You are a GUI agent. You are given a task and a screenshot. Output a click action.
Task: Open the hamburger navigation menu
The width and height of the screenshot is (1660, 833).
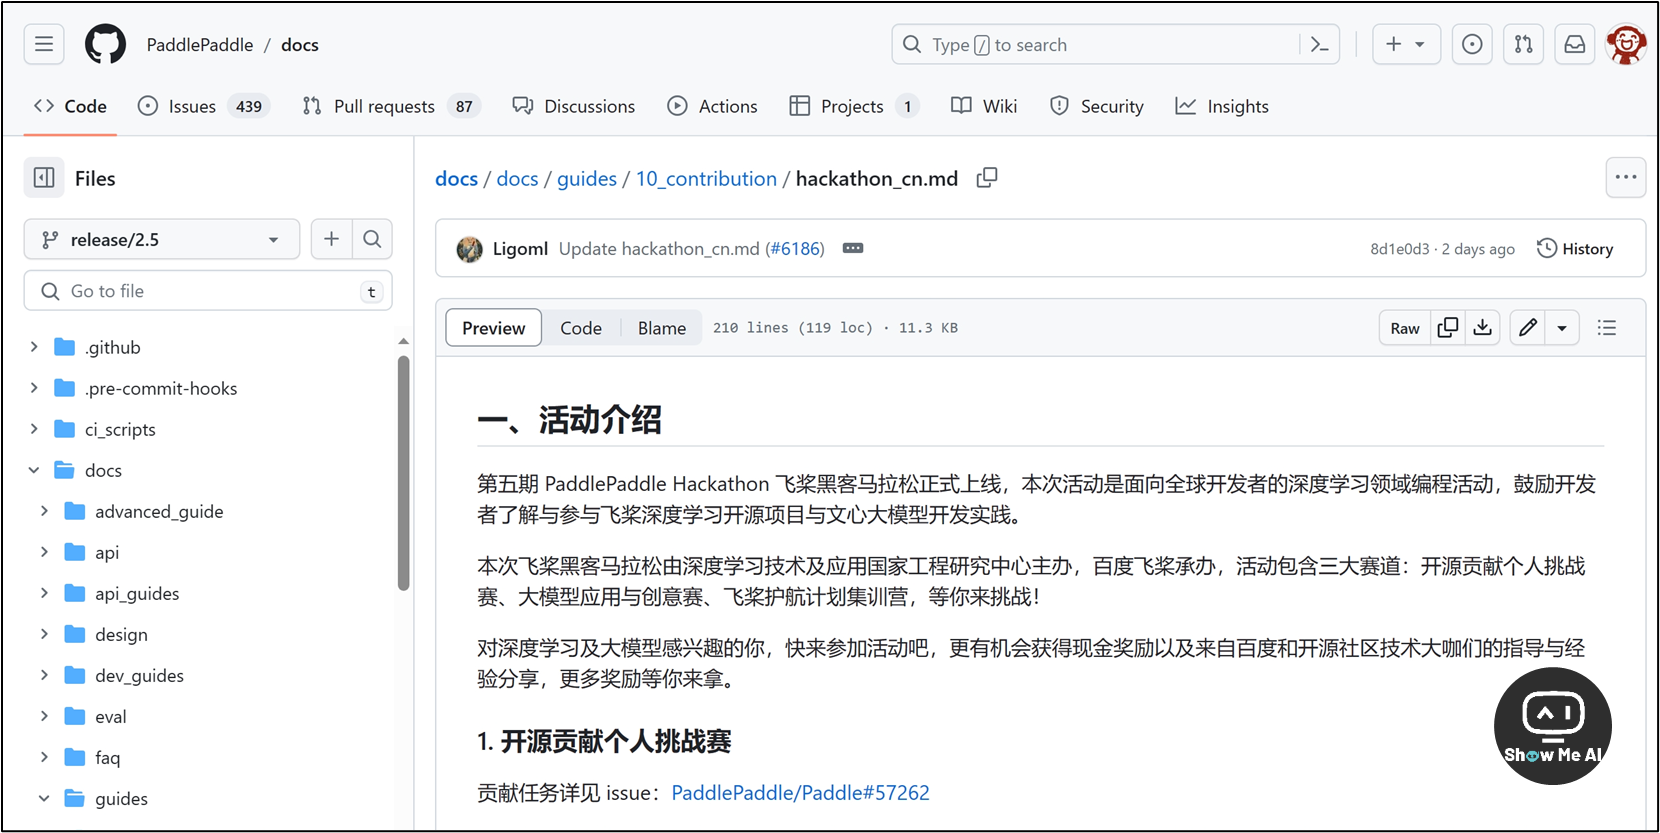point(44,44)
